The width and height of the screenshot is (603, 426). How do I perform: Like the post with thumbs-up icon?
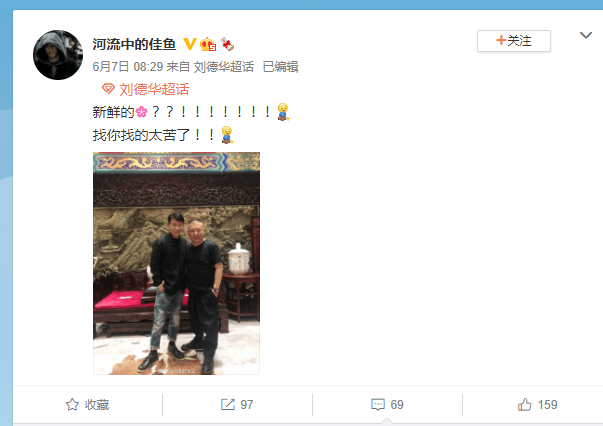[525, 404]
